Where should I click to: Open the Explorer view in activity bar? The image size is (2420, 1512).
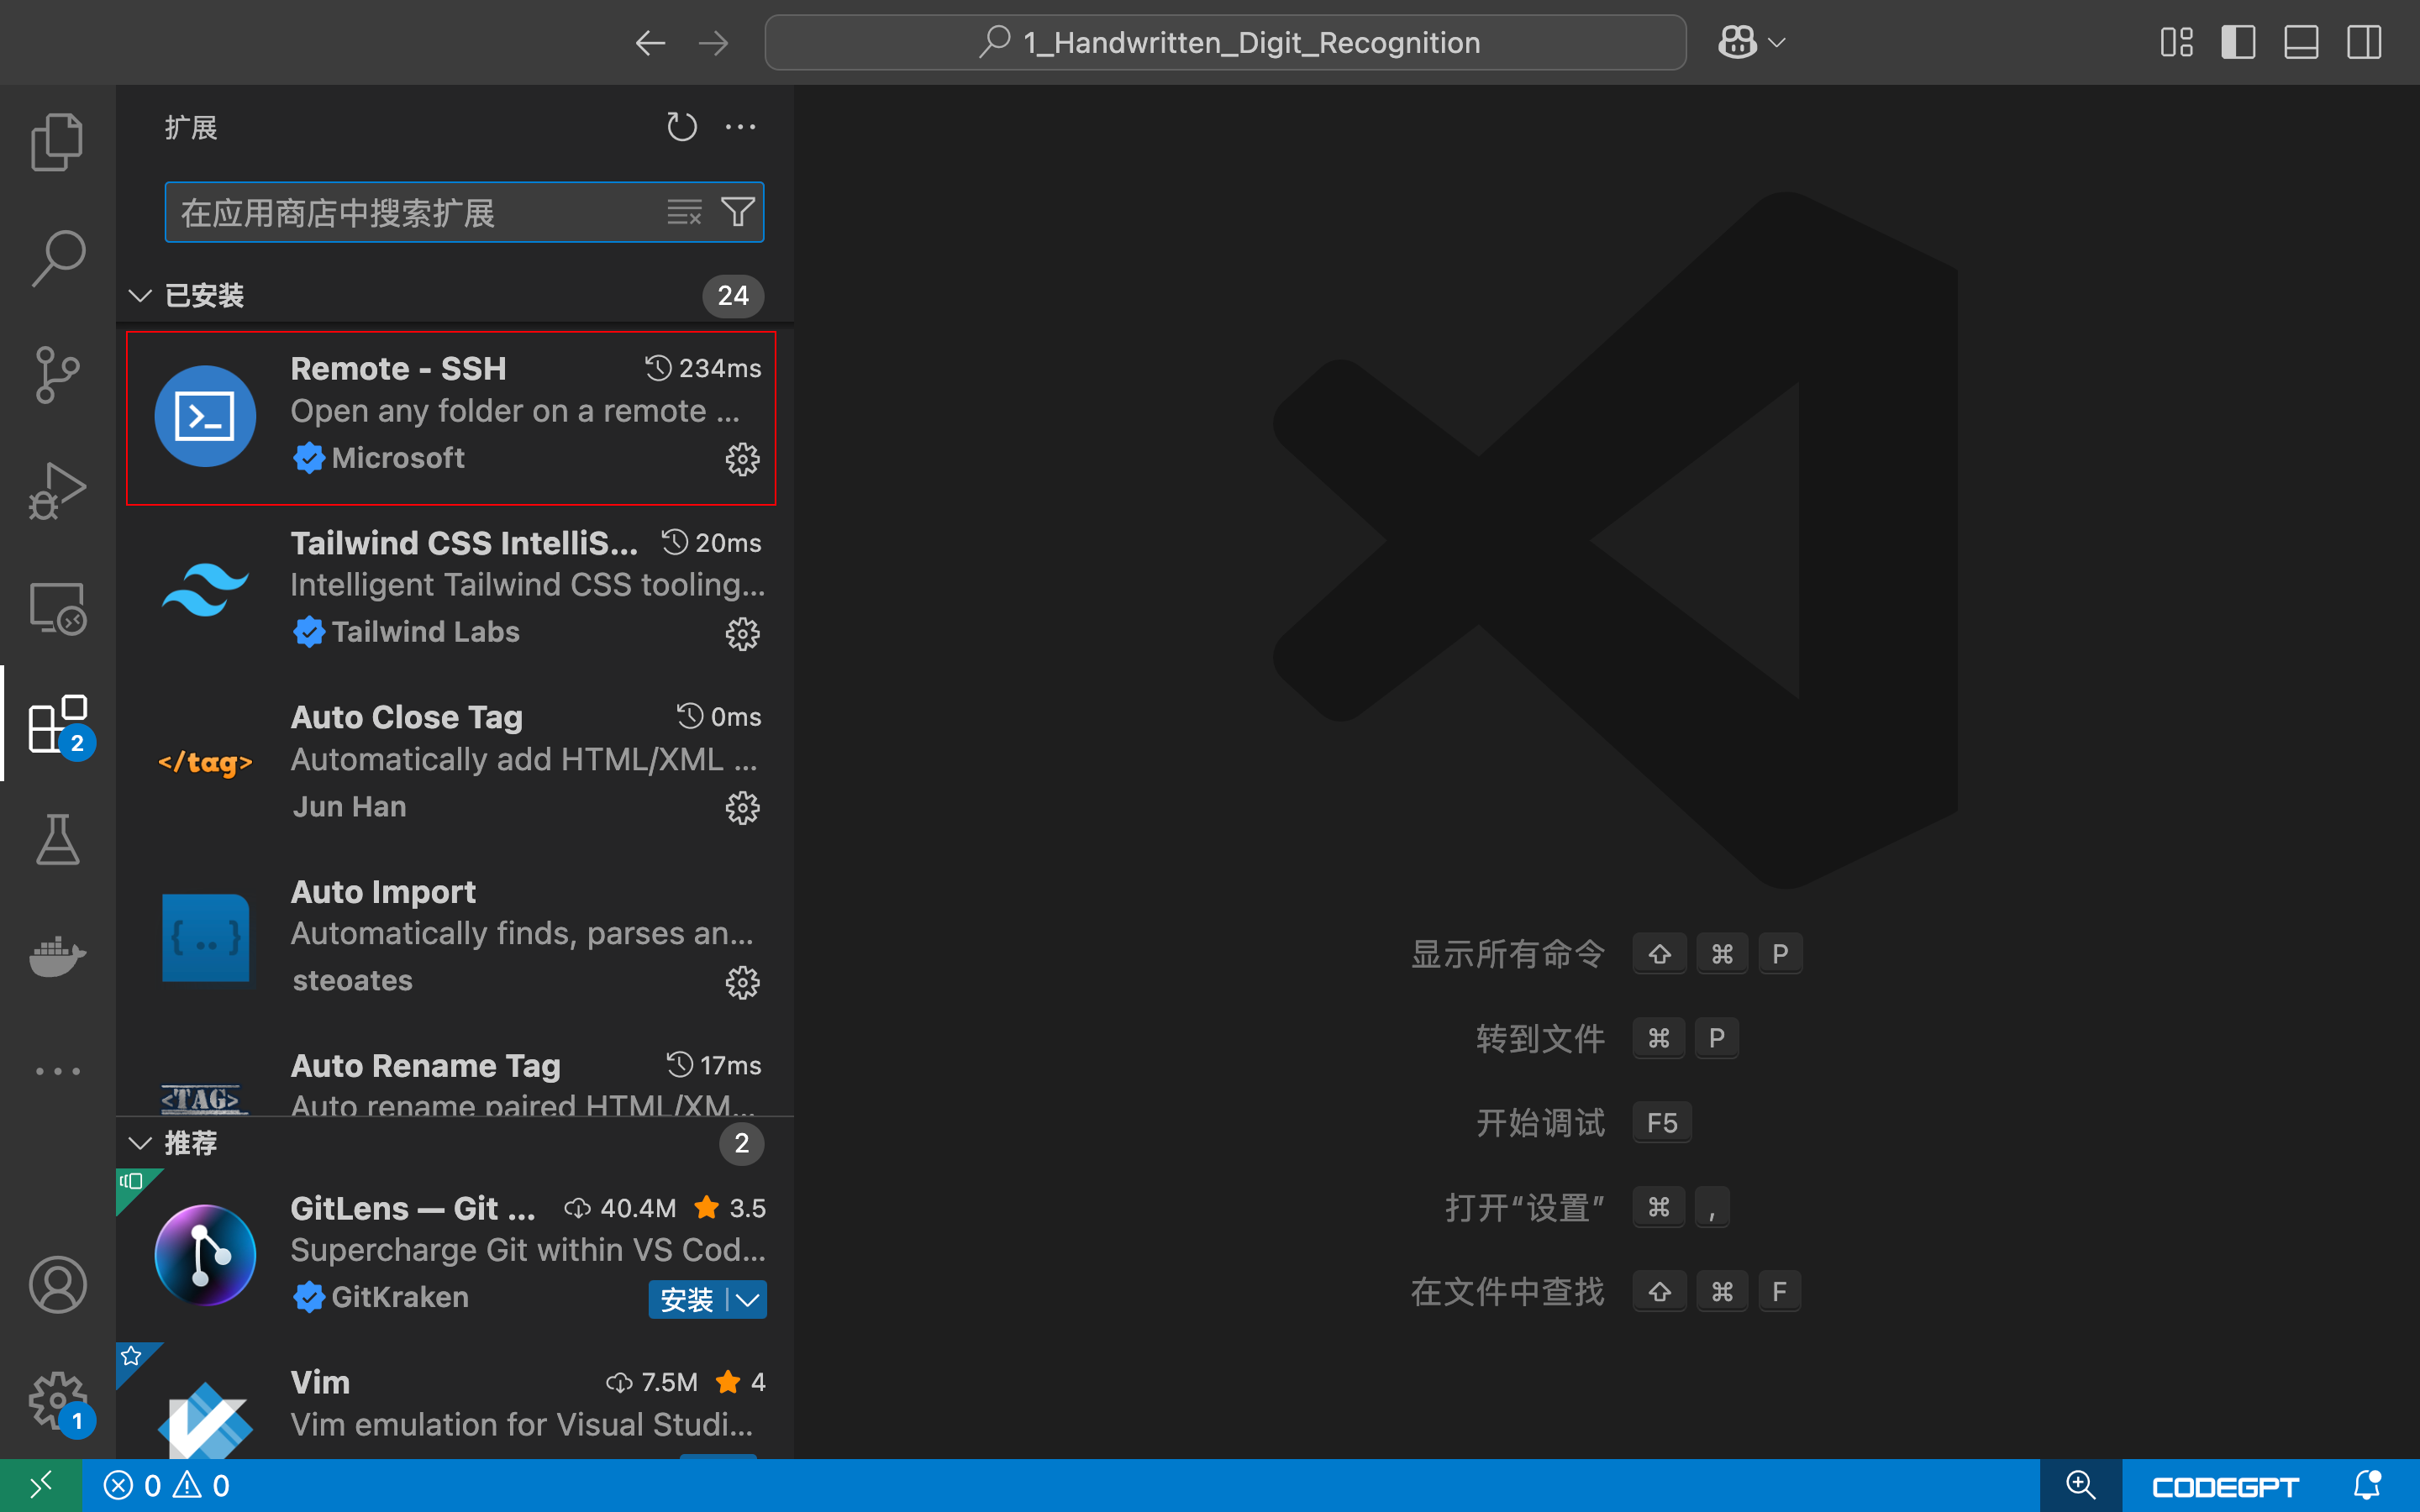pyautogui.click(x=57, y=142)
